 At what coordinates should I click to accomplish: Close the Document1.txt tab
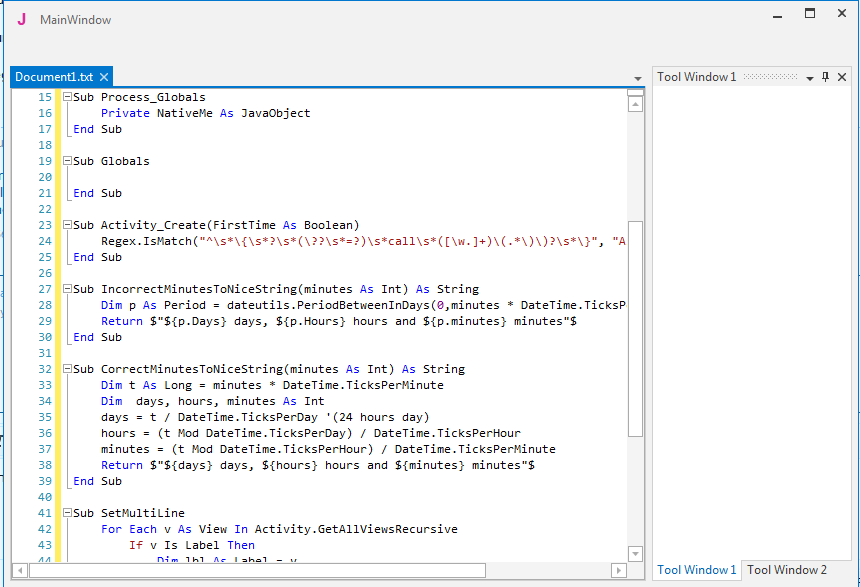[x=104, y=77]
